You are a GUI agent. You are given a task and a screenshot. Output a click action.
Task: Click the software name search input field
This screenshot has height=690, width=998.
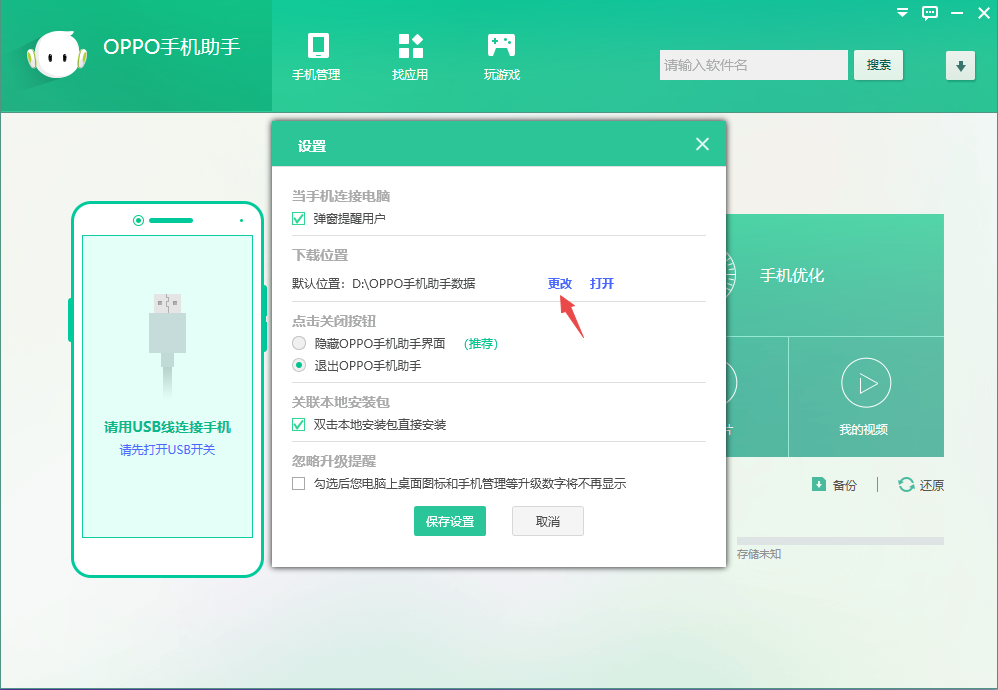click(753, 64)
